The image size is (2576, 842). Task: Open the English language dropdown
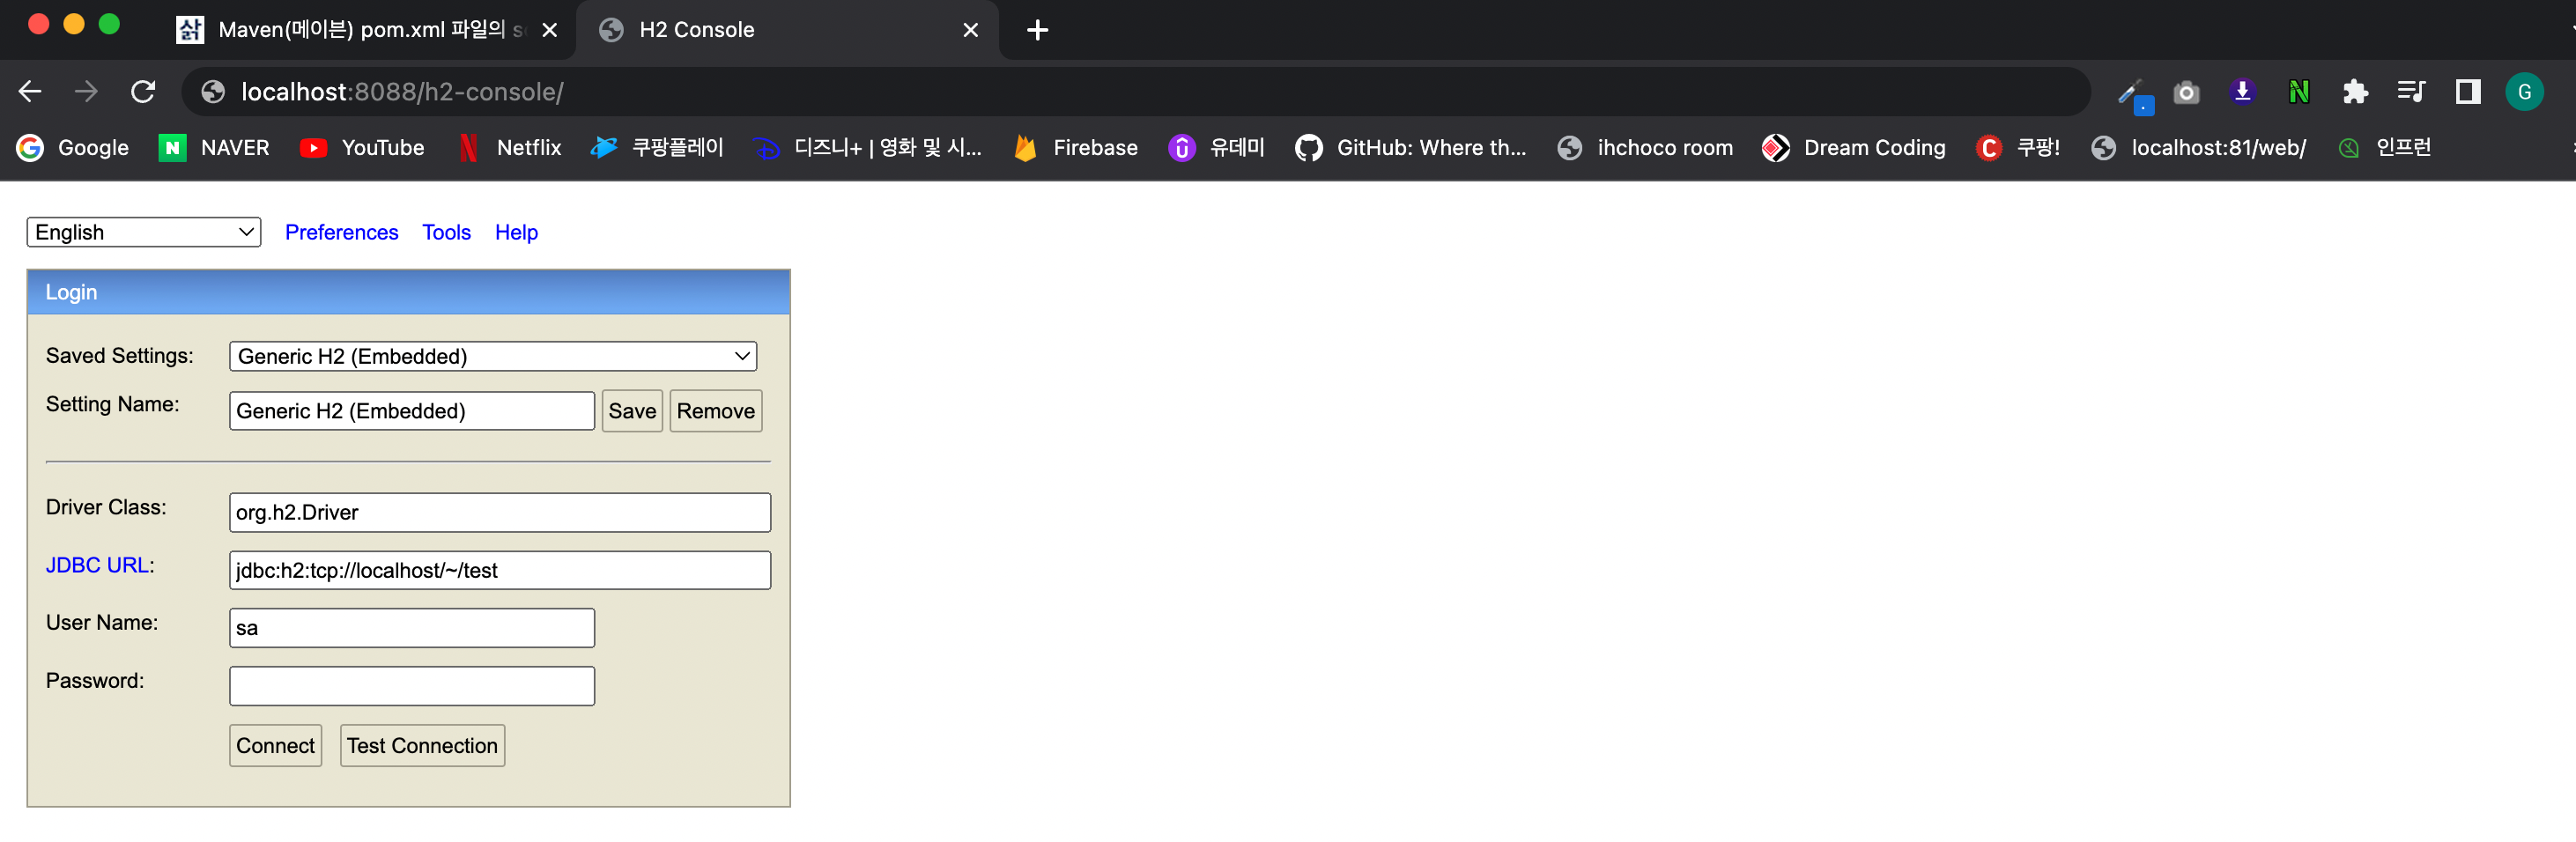coord(144,232)
